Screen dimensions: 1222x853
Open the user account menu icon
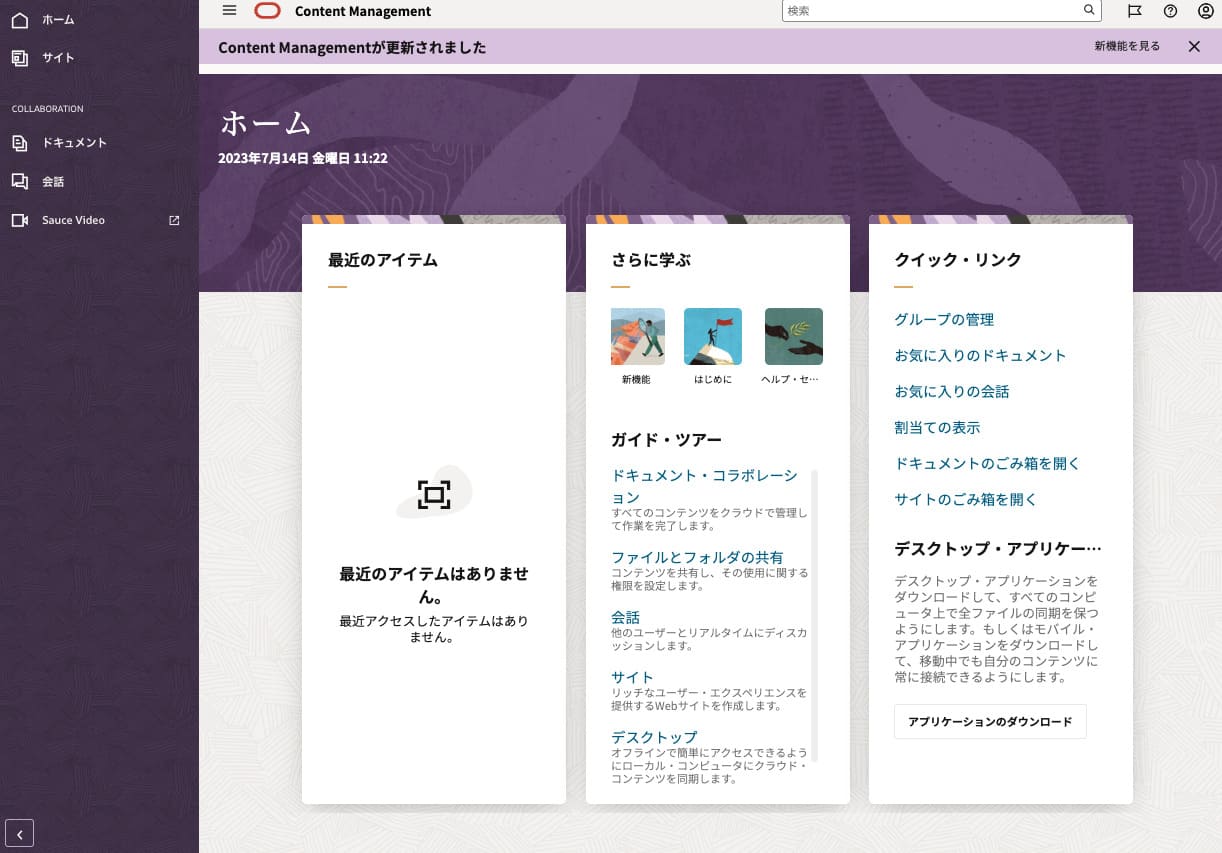click(x=1206, y=11)
